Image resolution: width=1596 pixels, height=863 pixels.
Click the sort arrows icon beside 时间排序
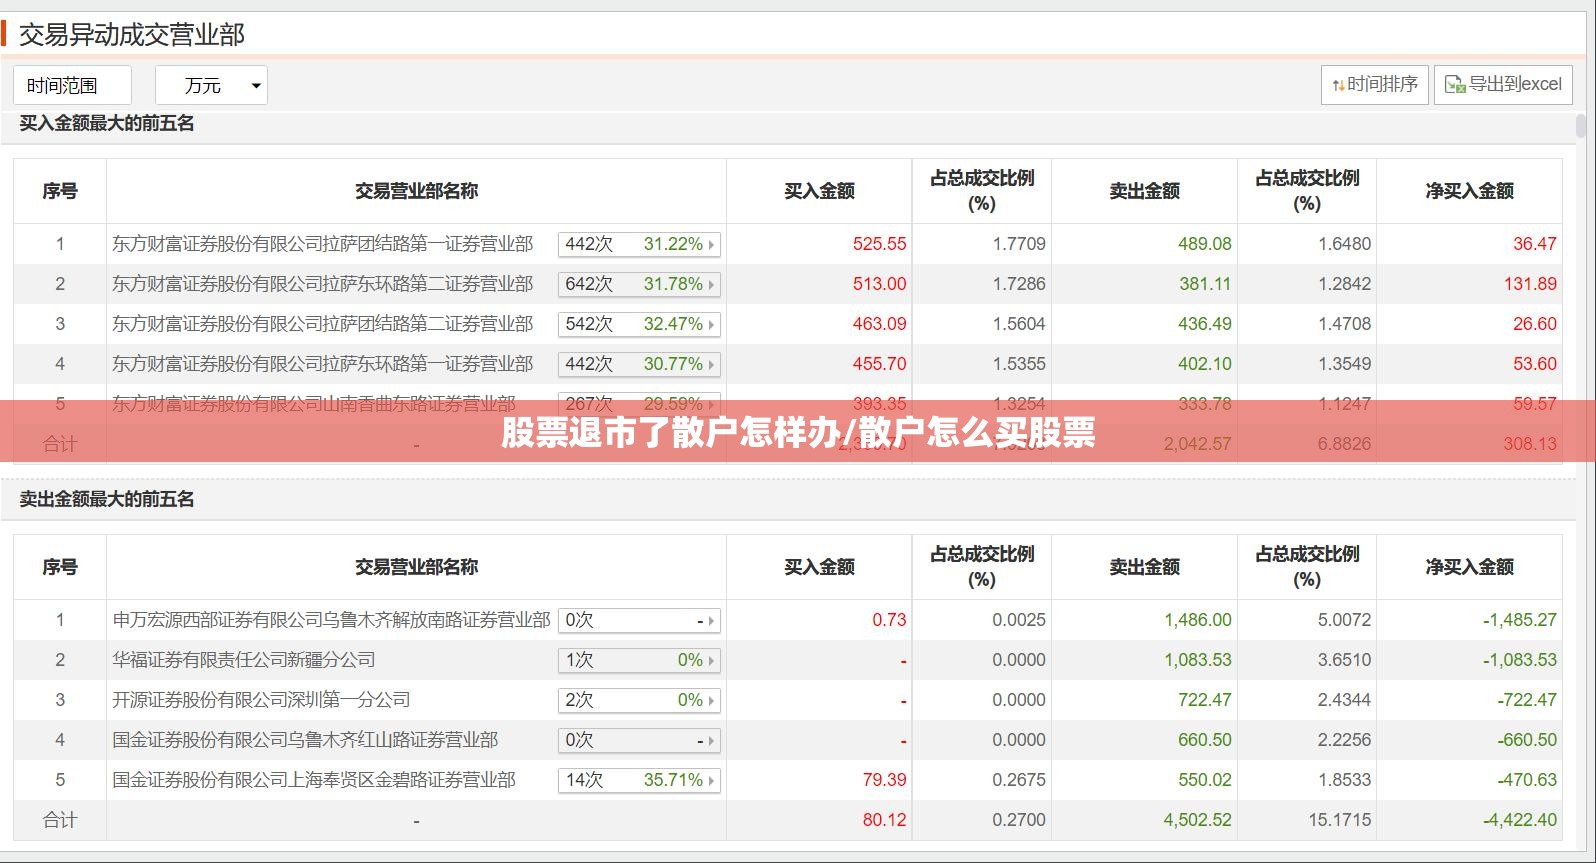pos(1338,86)
